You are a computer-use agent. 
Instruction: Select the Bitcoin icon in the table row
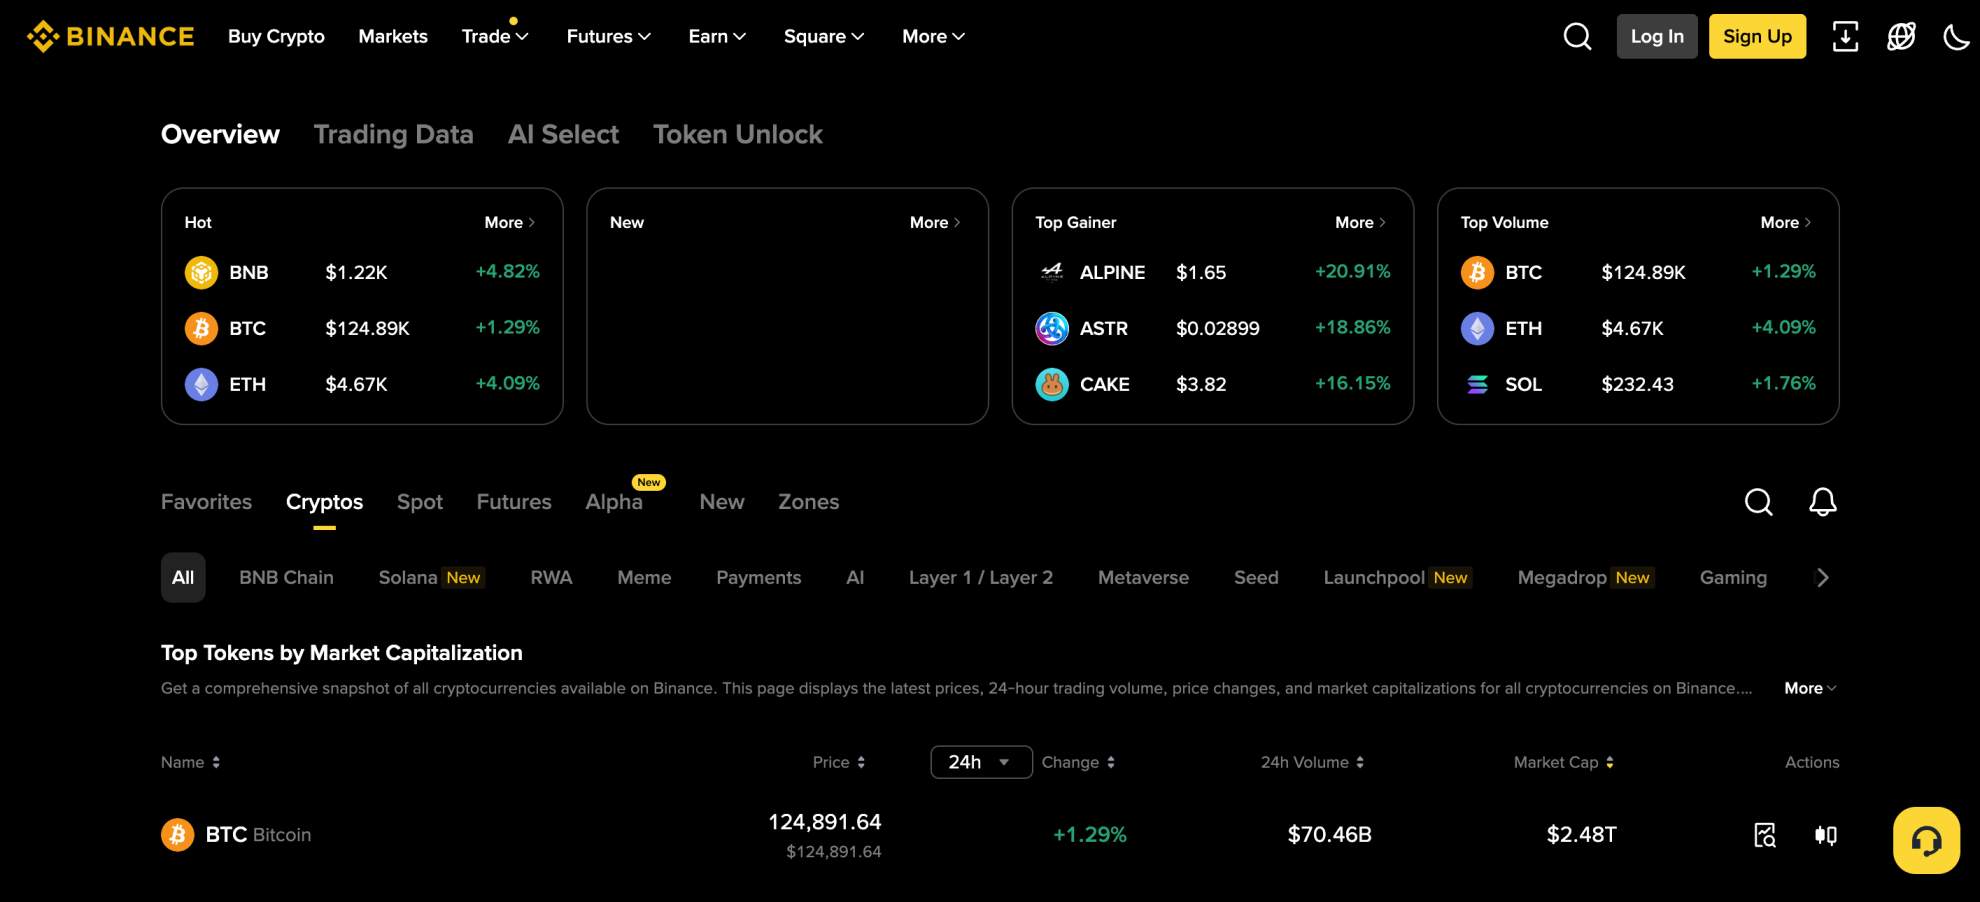point(177,834)
